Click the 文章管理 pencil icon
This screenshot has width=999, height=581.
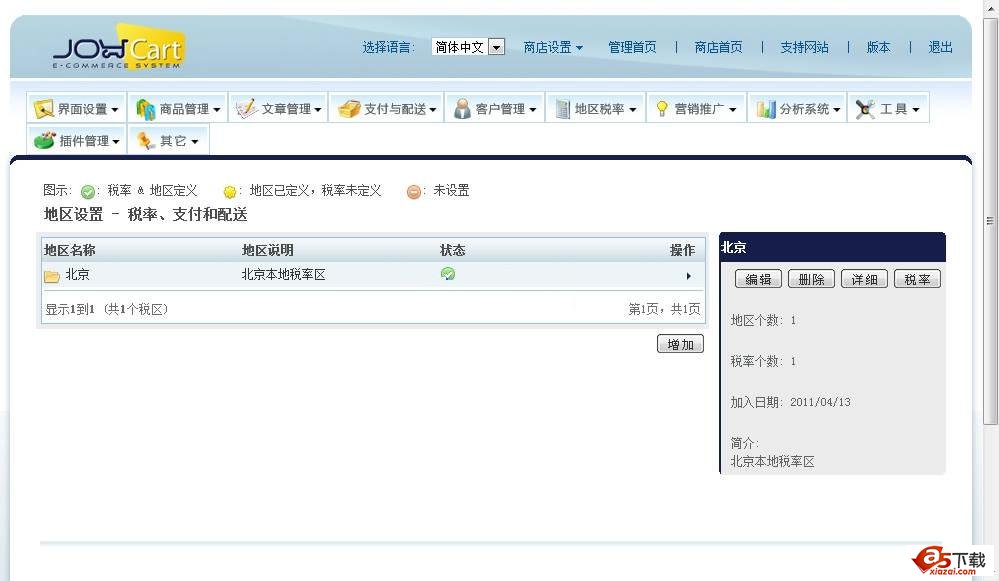coord(246,108)
